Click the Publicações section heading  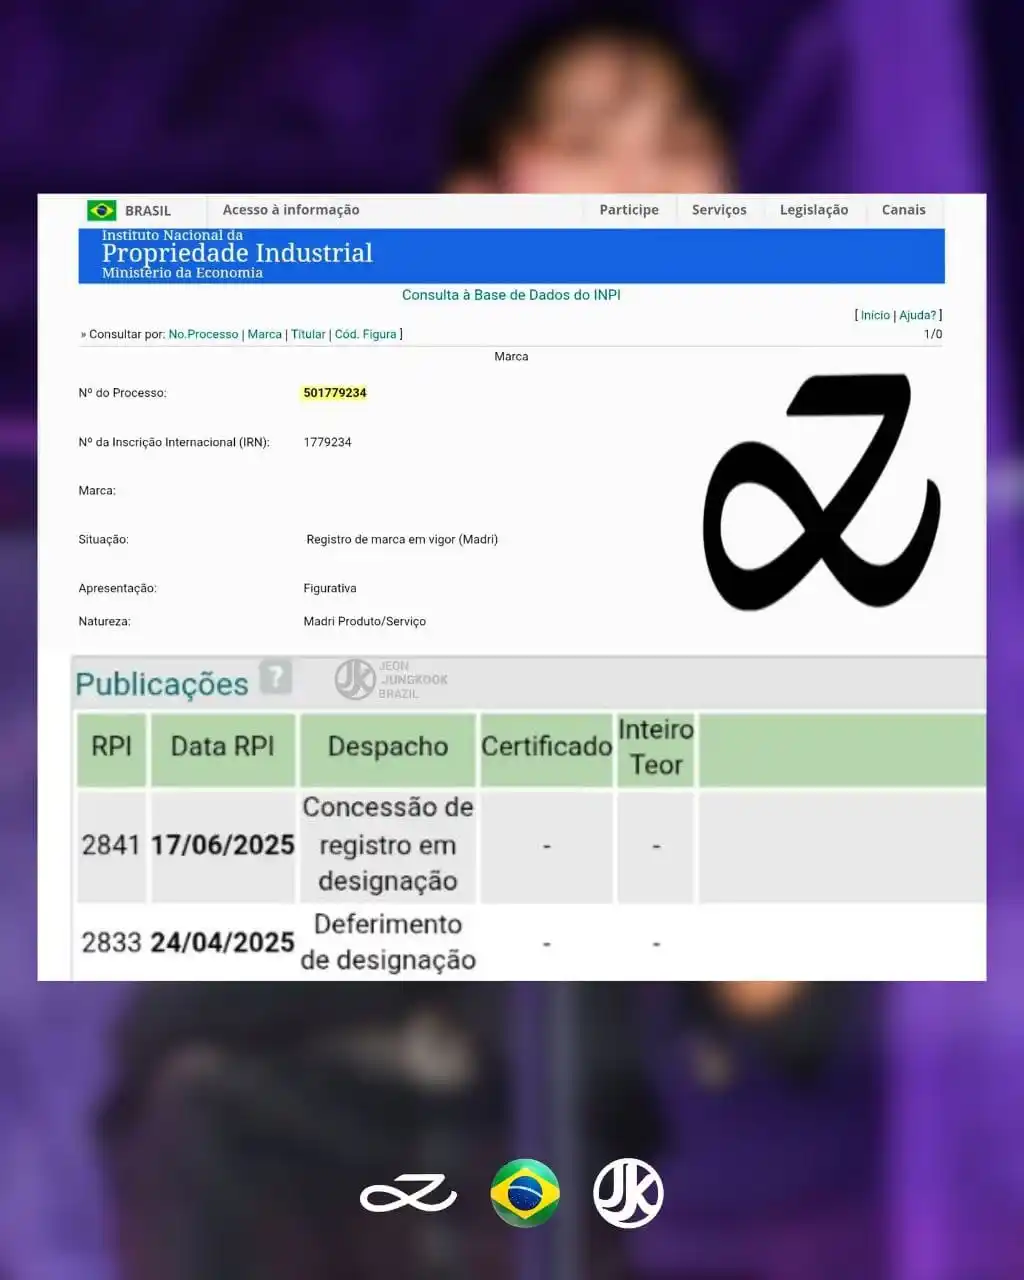click(x=162, y=684)
